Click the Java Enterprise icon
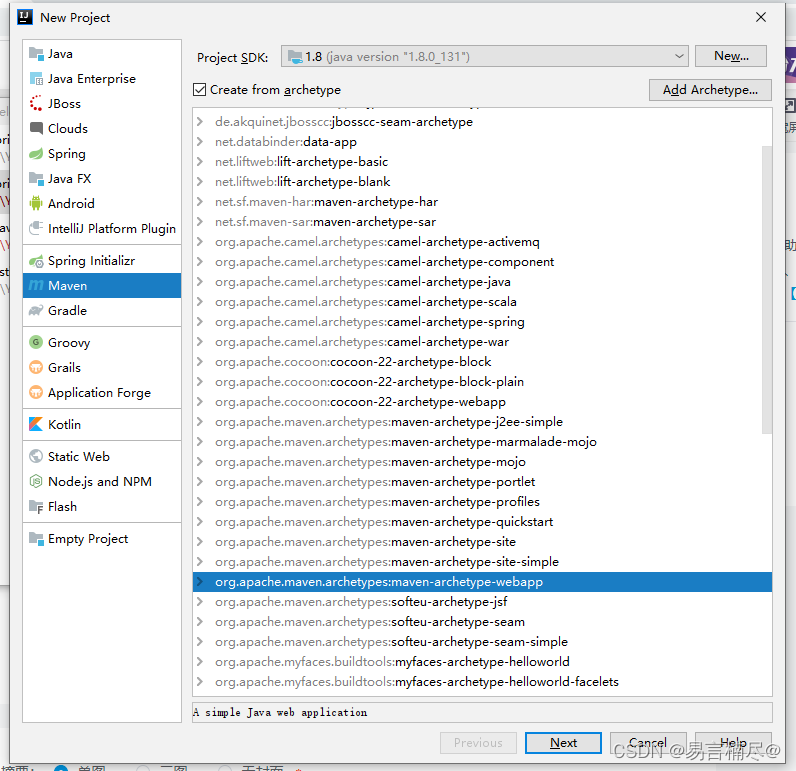 click(x=36, y=79)
